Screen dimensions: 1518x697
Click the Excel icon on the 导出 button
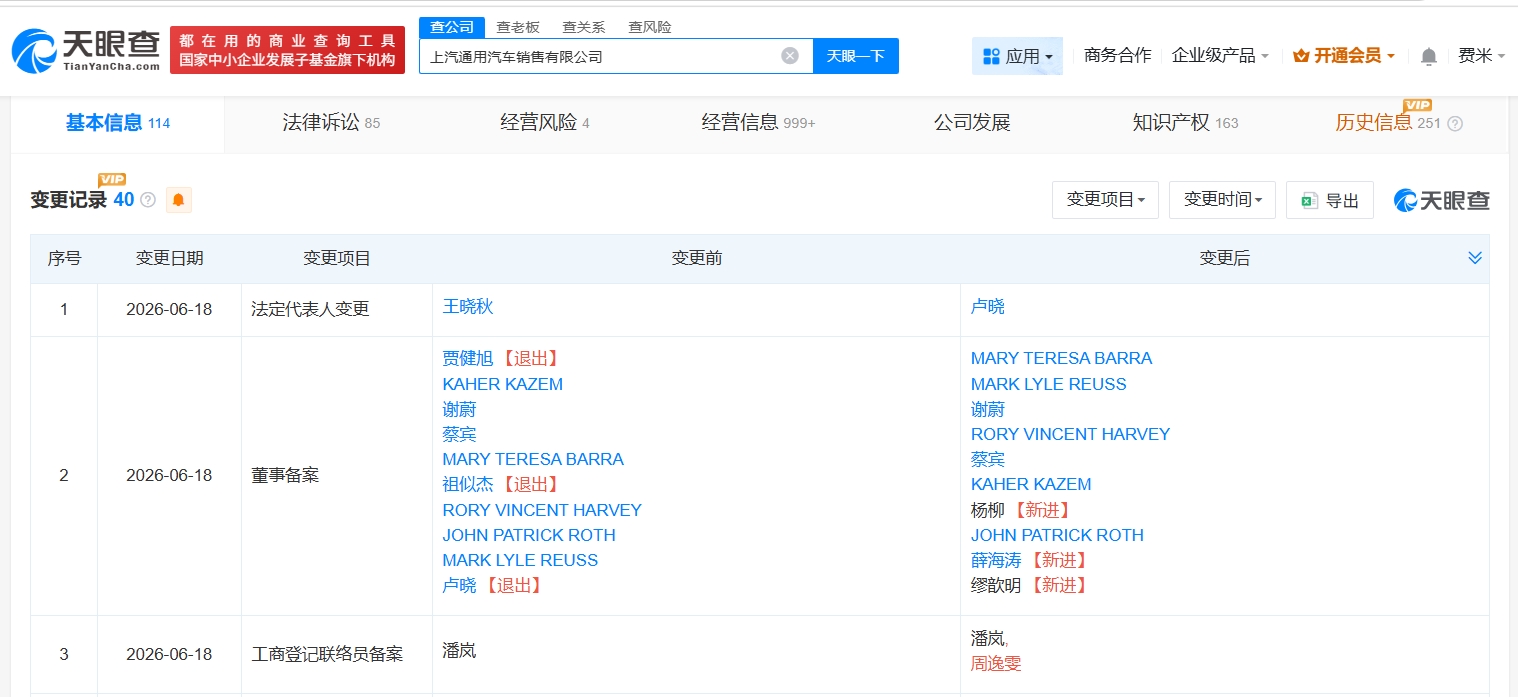(x=1310, y=201)
